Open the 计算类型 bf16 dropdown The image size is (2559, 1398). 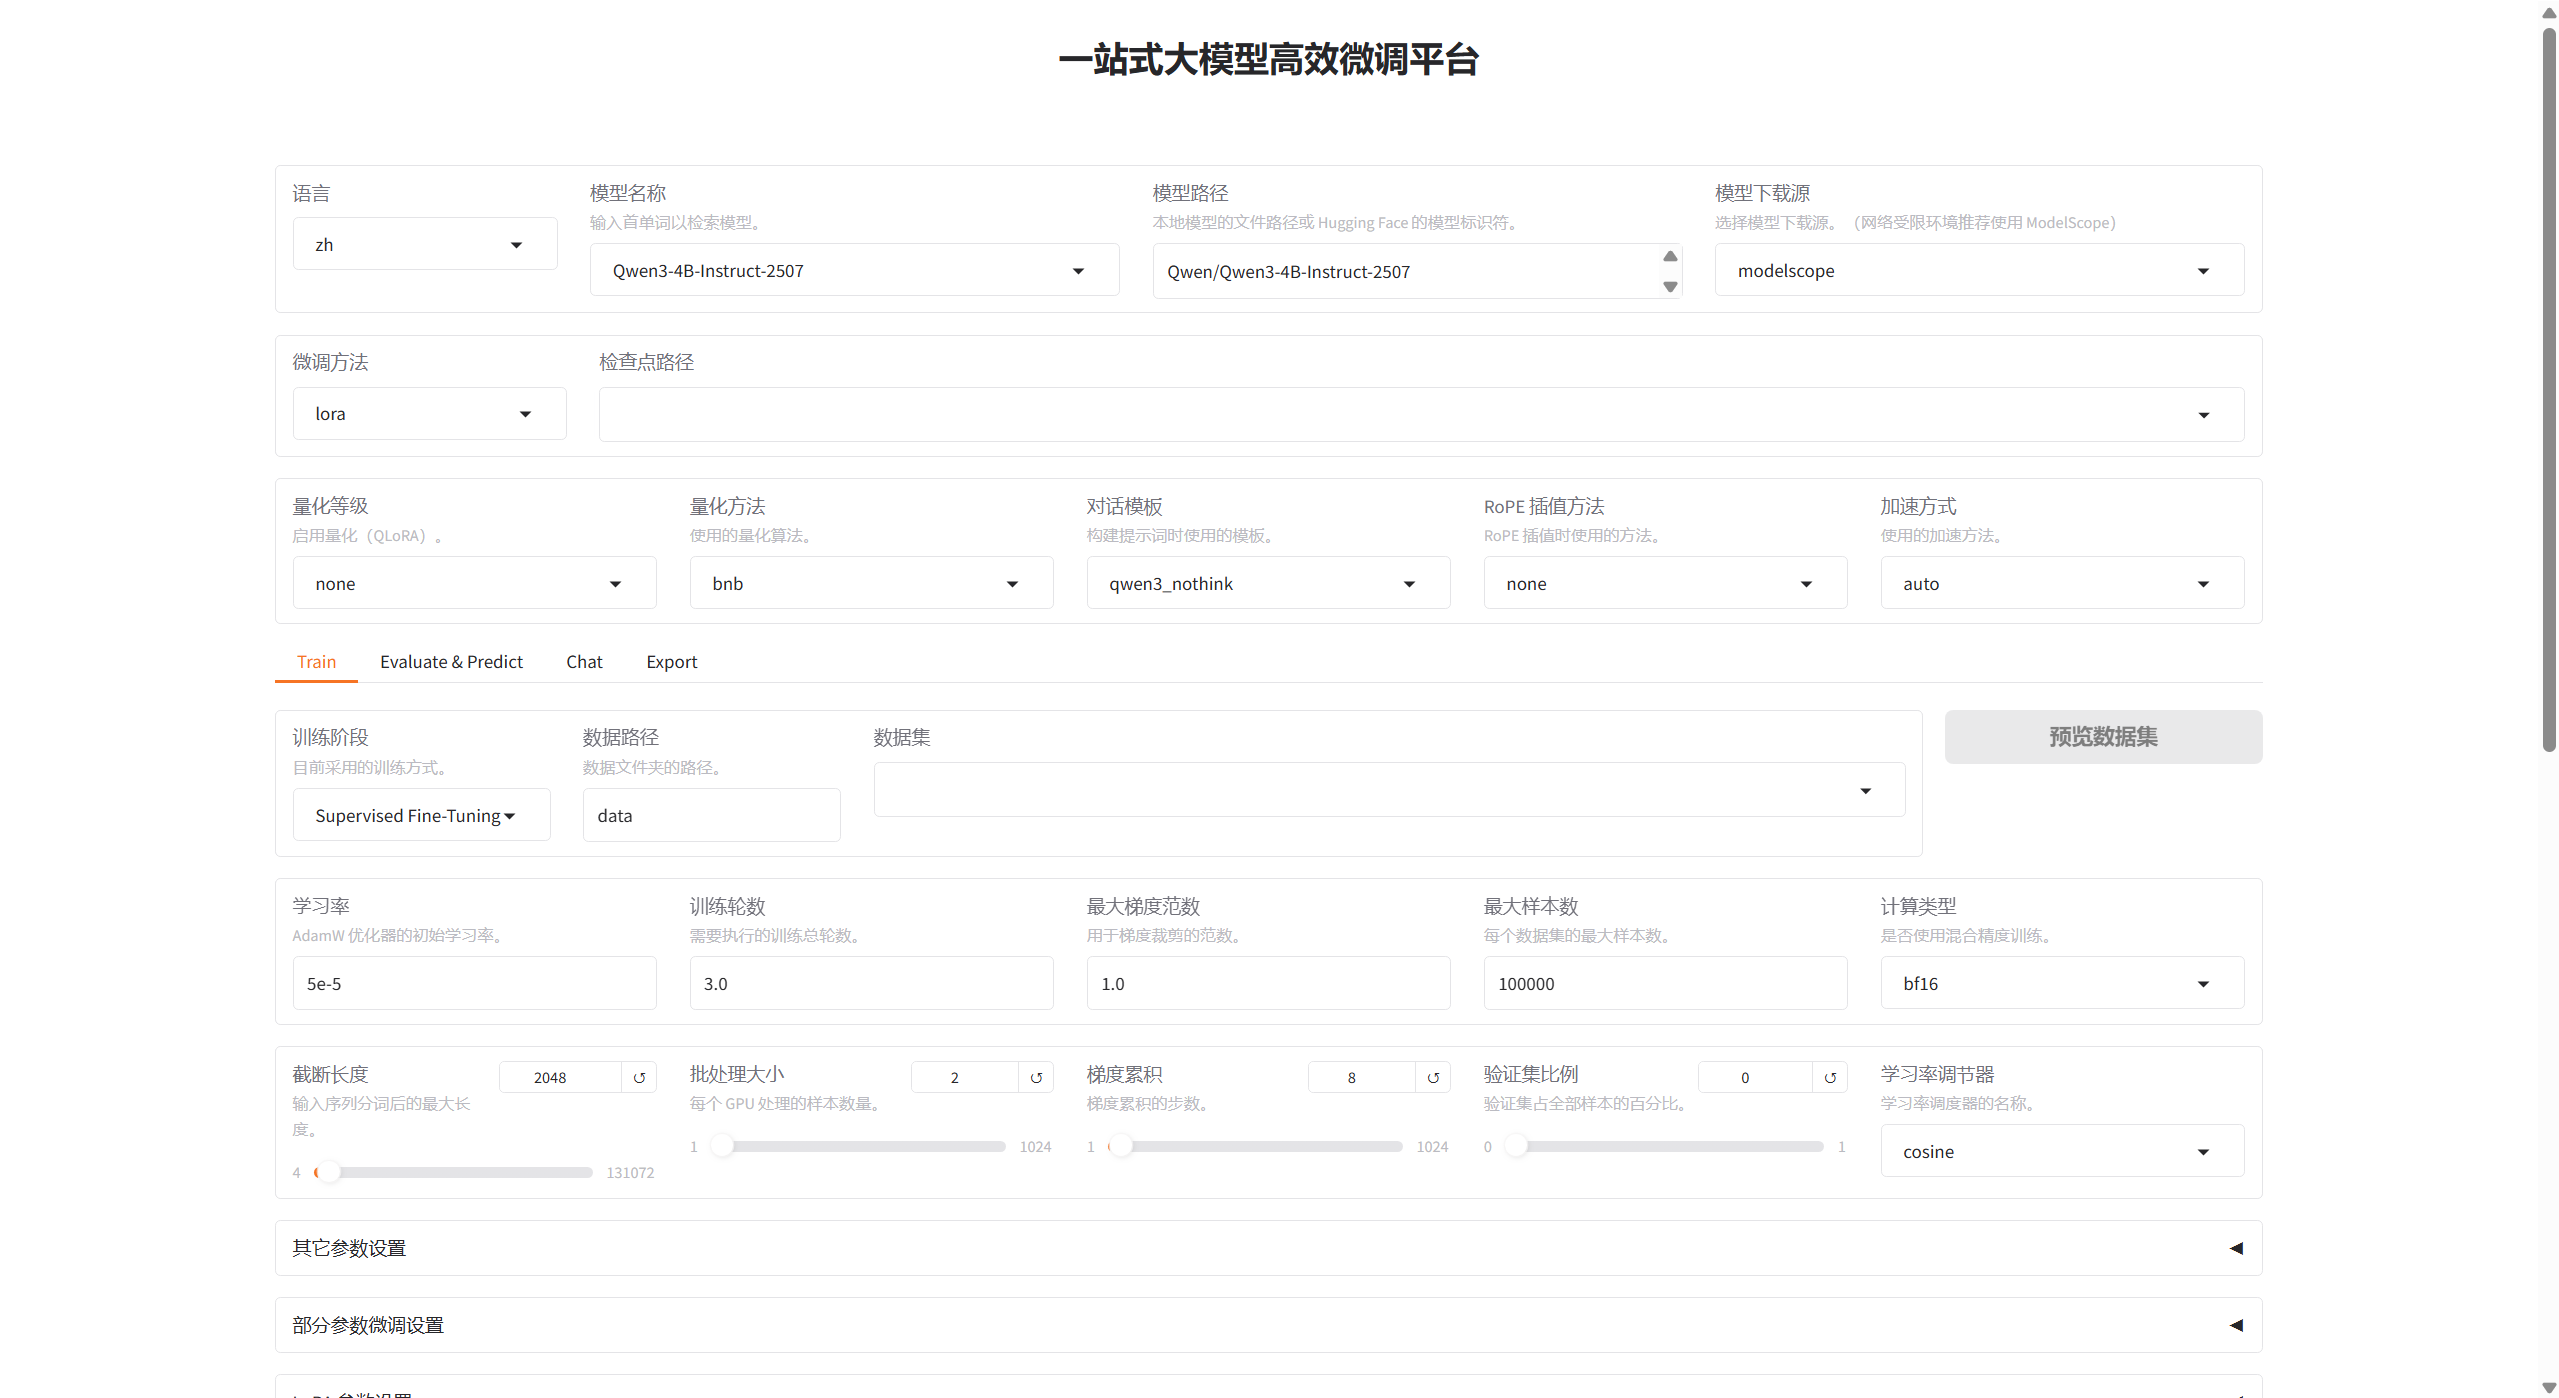(x=2061, y=984)
